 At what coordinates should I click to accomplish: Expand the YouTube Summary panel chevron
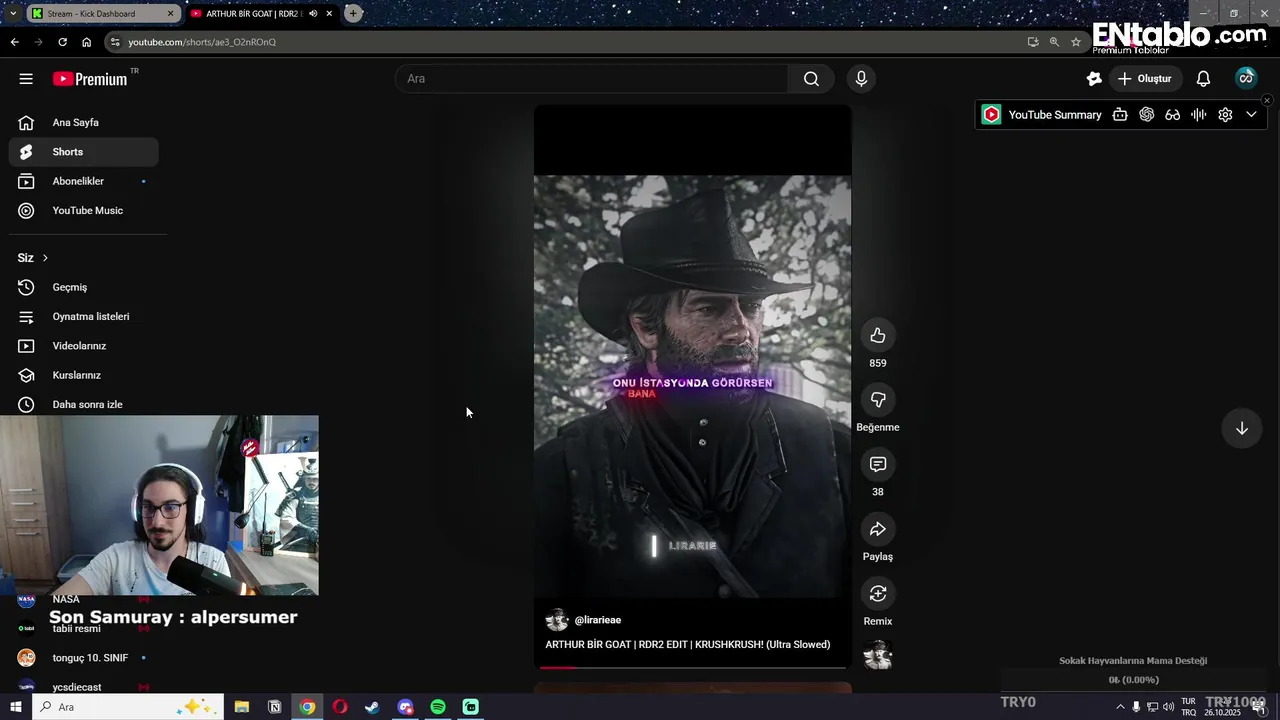pos(1251,115)
